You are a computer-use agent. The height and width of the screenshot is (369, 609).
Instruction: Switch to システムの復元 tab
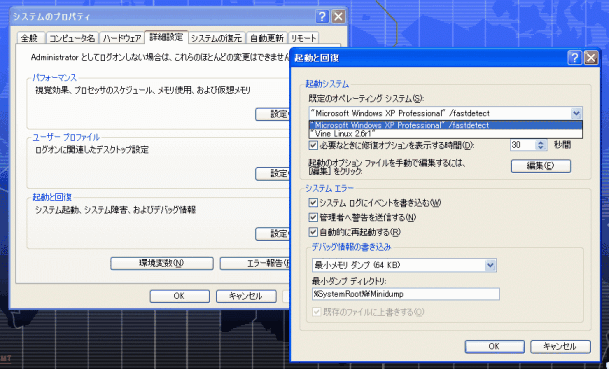216,38
